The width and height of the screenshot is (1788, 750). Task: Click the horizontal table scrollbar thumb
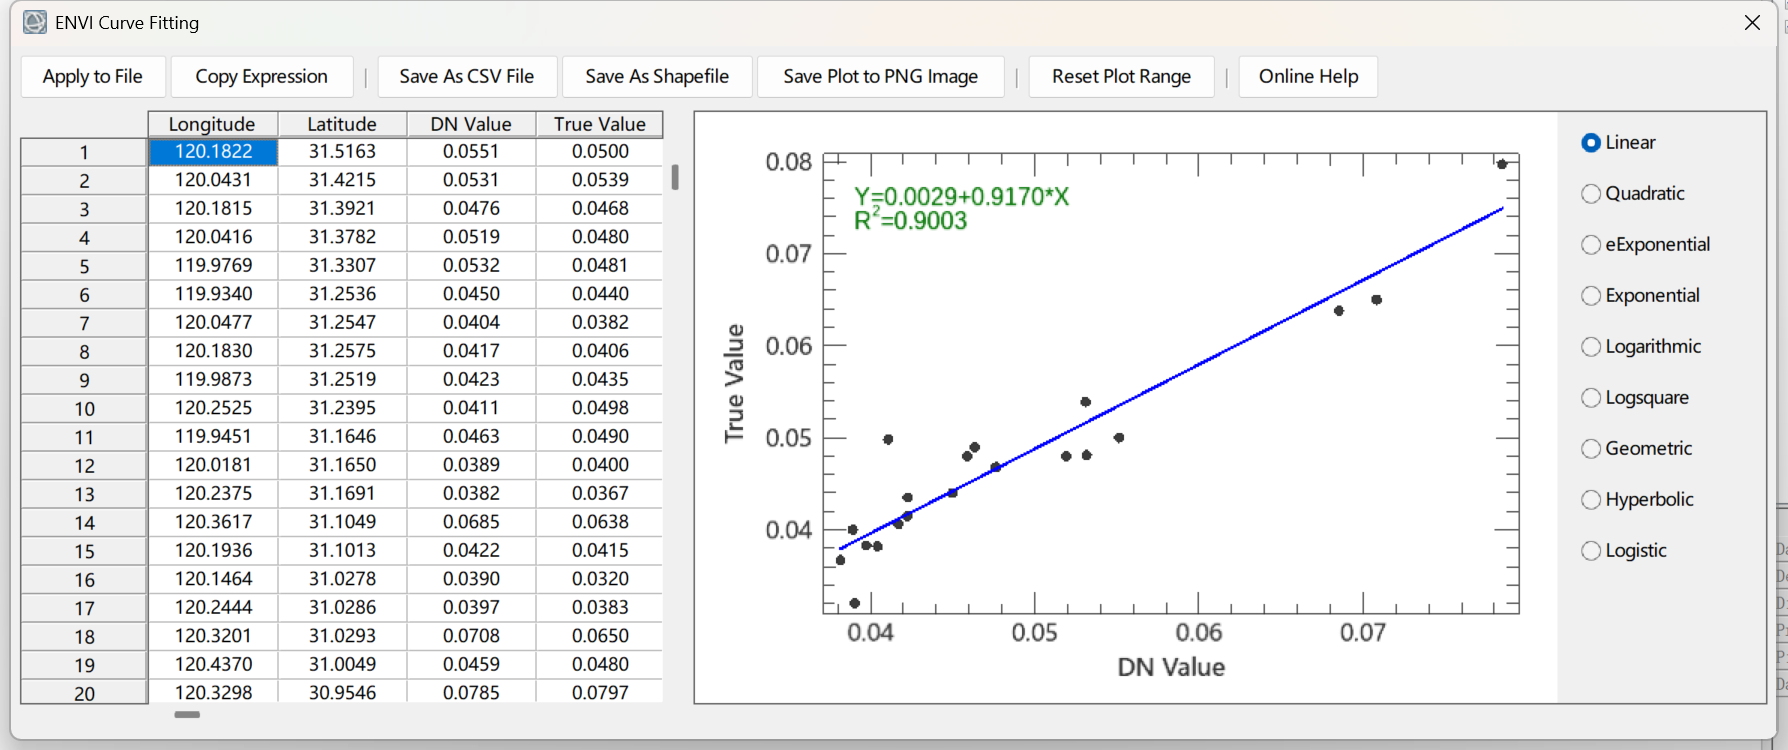pyautogui.click(x=187, y=715)
